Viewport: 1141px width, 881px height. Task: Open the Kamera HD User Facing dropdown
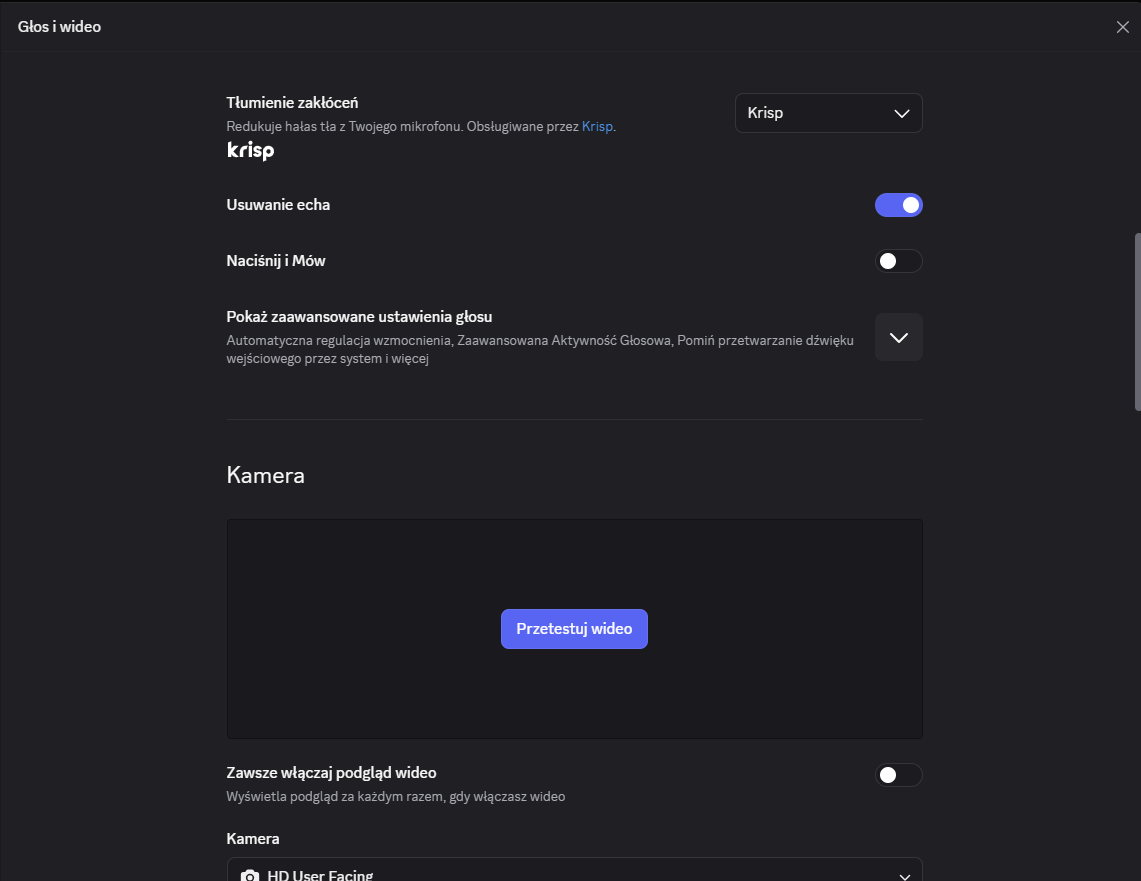point(575,870)
